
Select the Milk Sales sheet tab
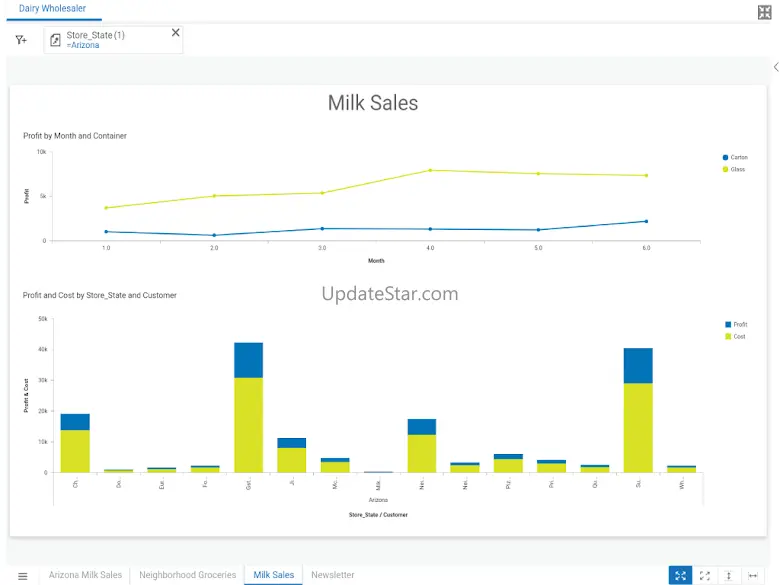[274, 575]
